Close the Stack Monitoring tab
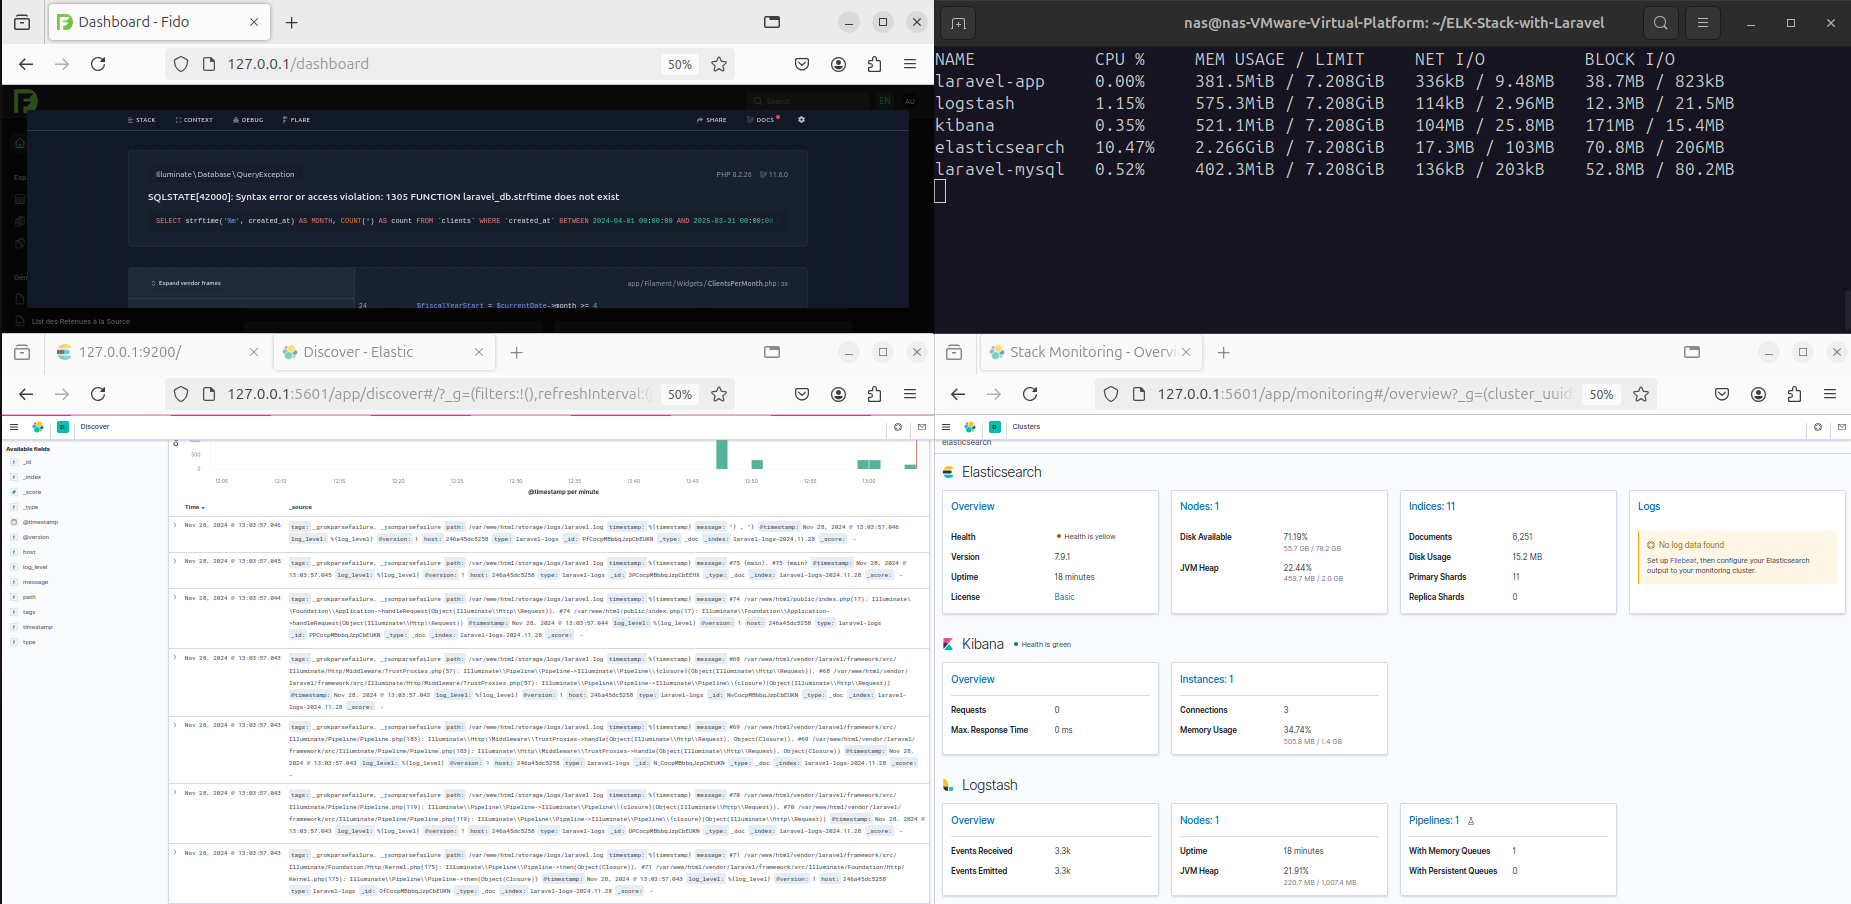This screenshot has width=1851, height=904. 1186,352
